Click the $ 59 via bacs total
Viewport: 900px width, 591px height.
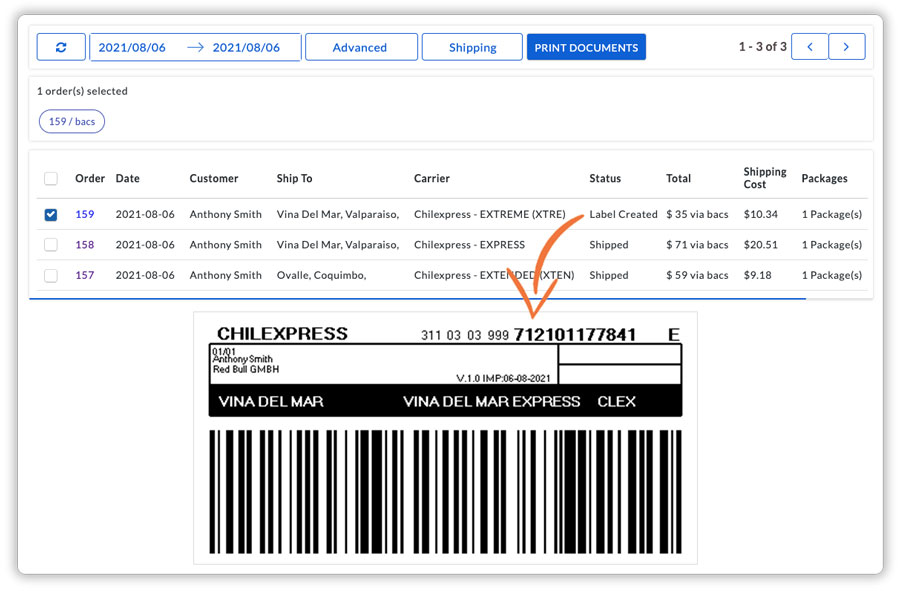(697, 275)
